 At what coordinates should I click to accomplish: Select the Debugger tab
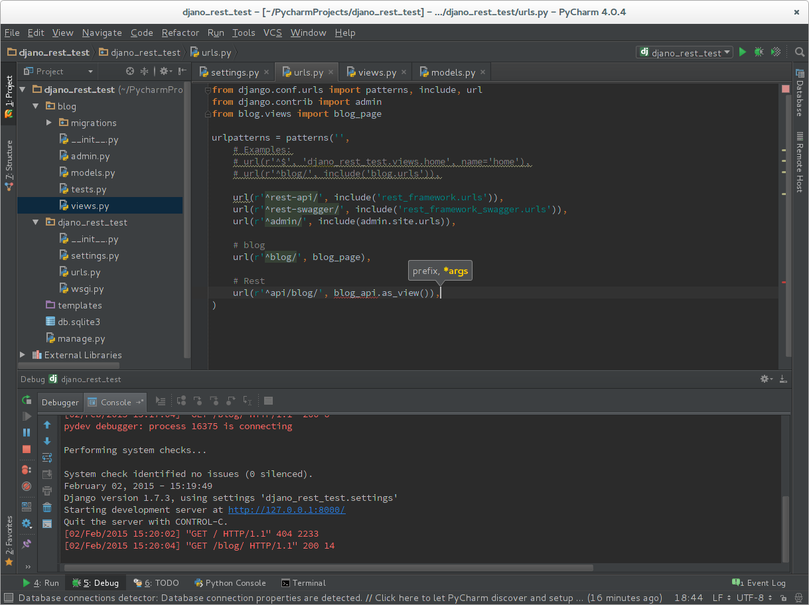(60, 402)
